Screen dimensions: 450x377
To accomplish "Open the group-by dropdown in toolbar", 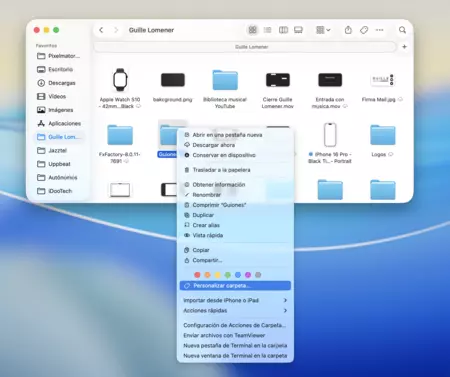I will [323, 30].
